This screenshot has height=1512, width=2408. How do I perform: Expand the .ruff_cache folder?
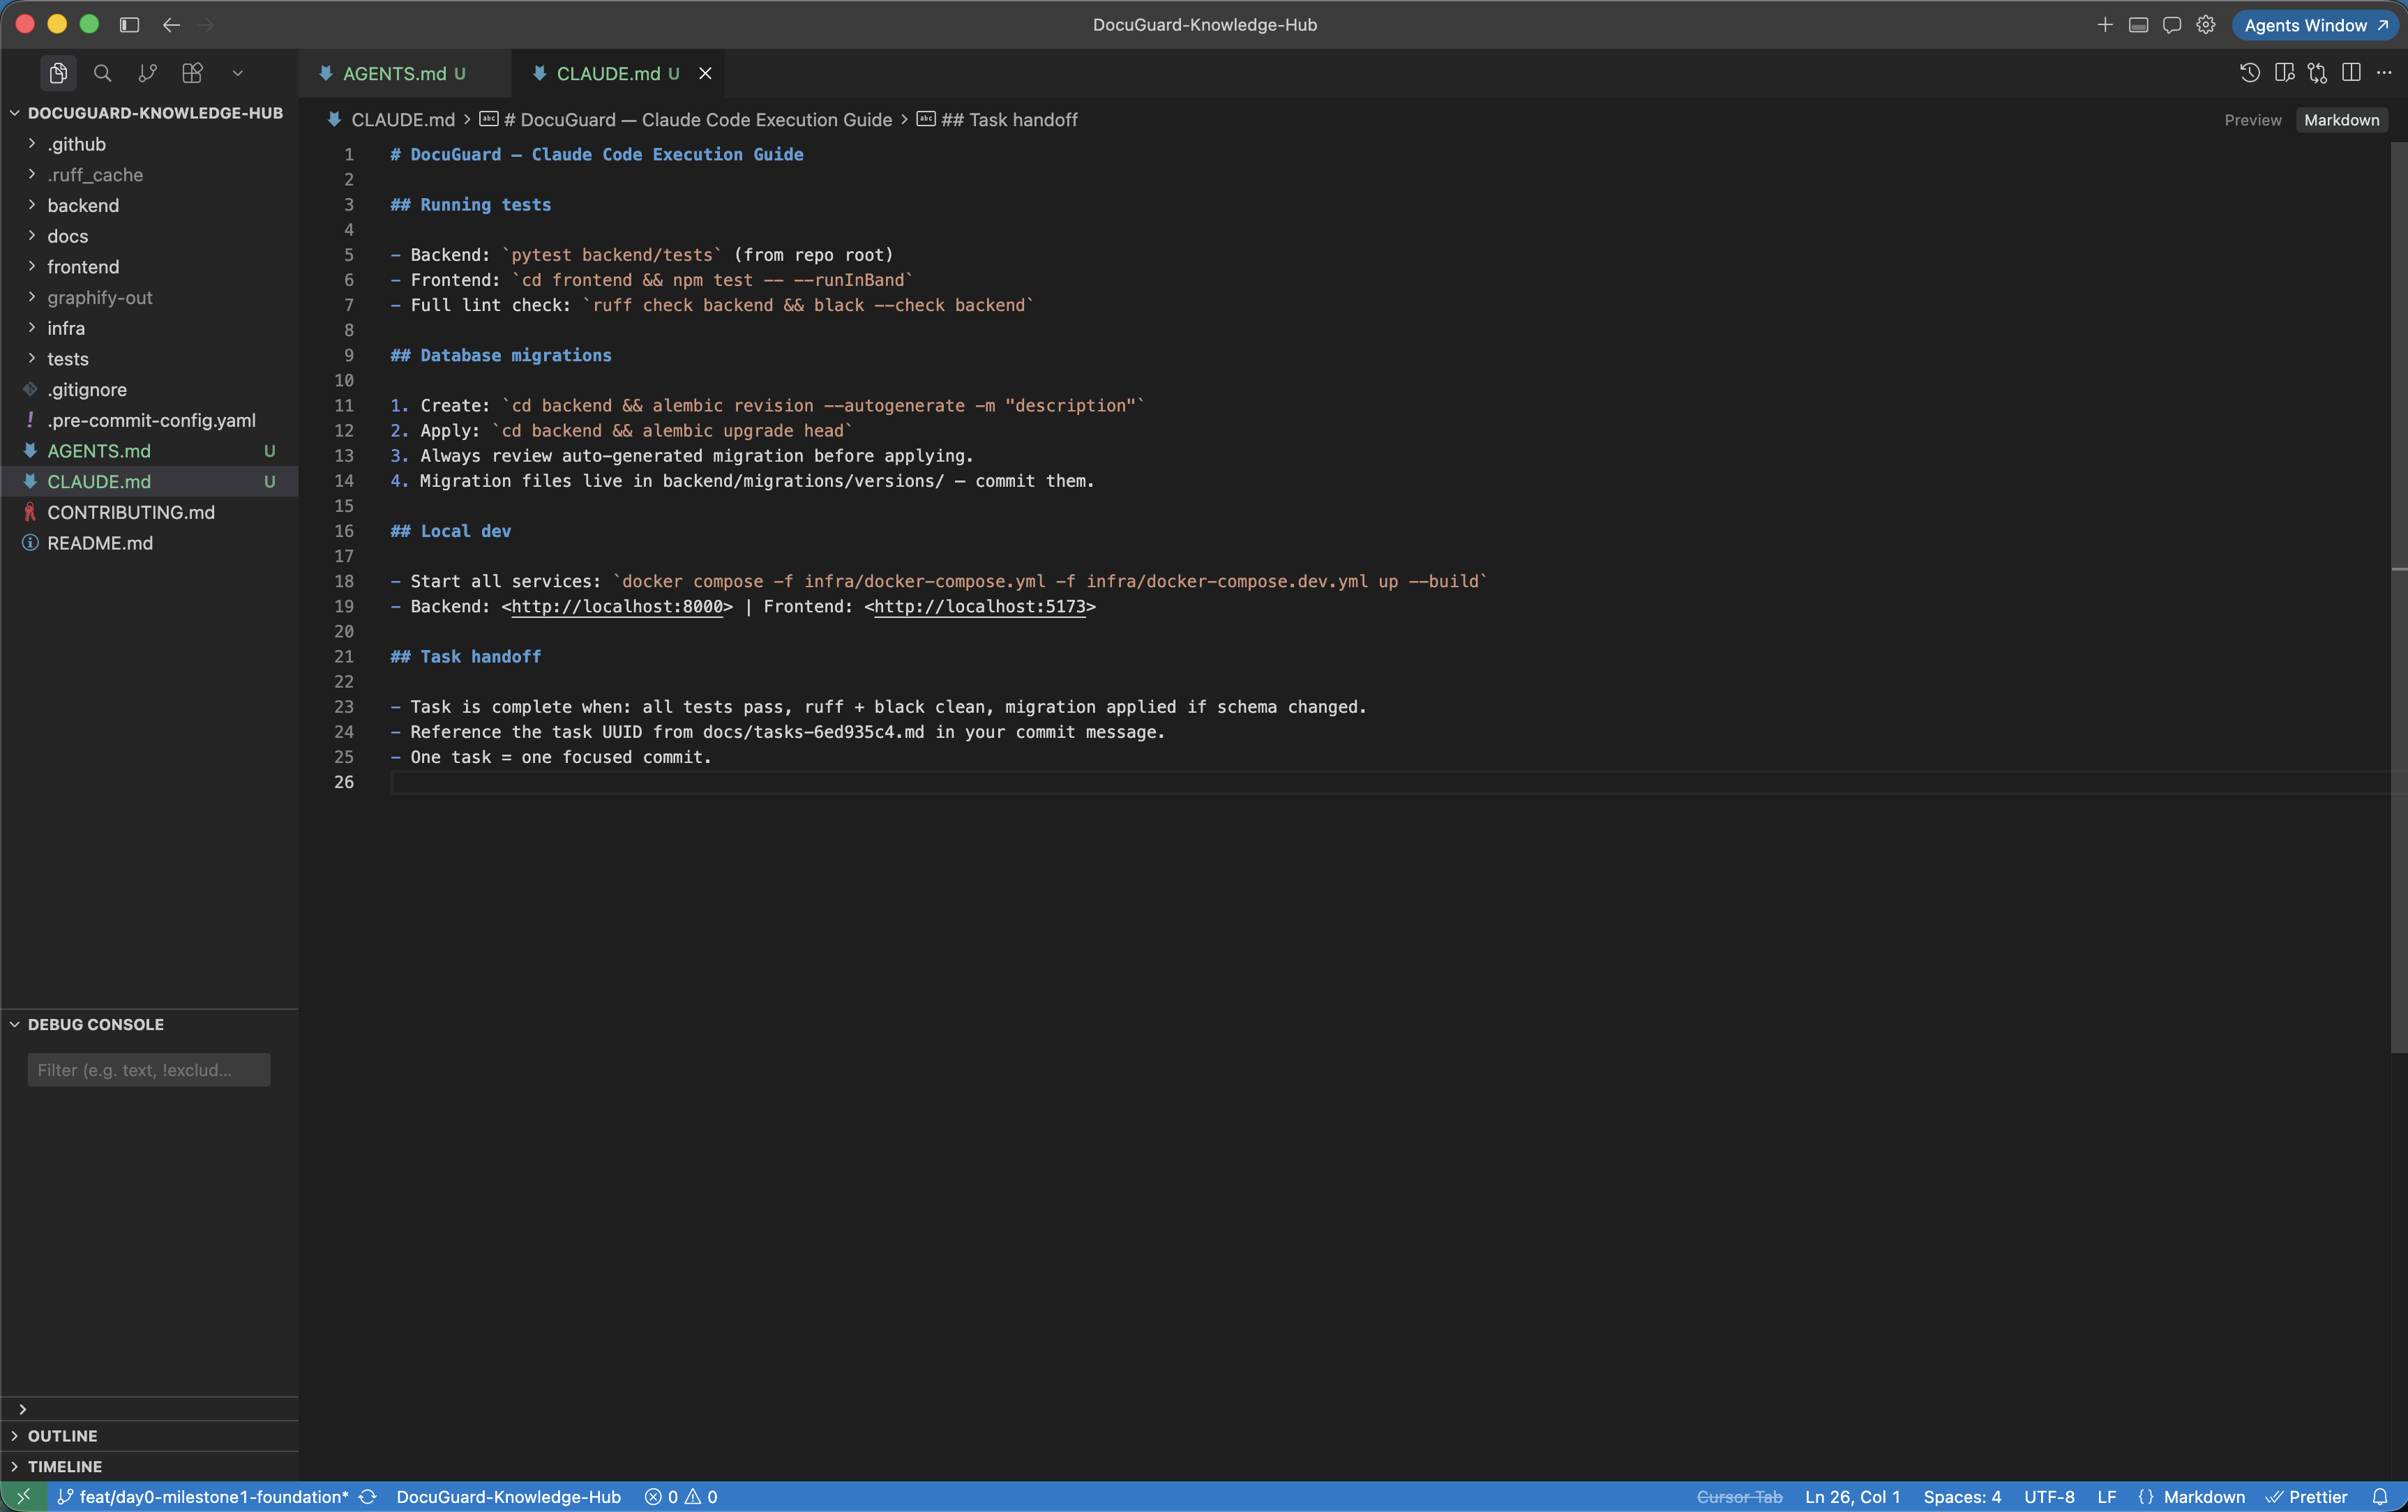tap(149, 175)
